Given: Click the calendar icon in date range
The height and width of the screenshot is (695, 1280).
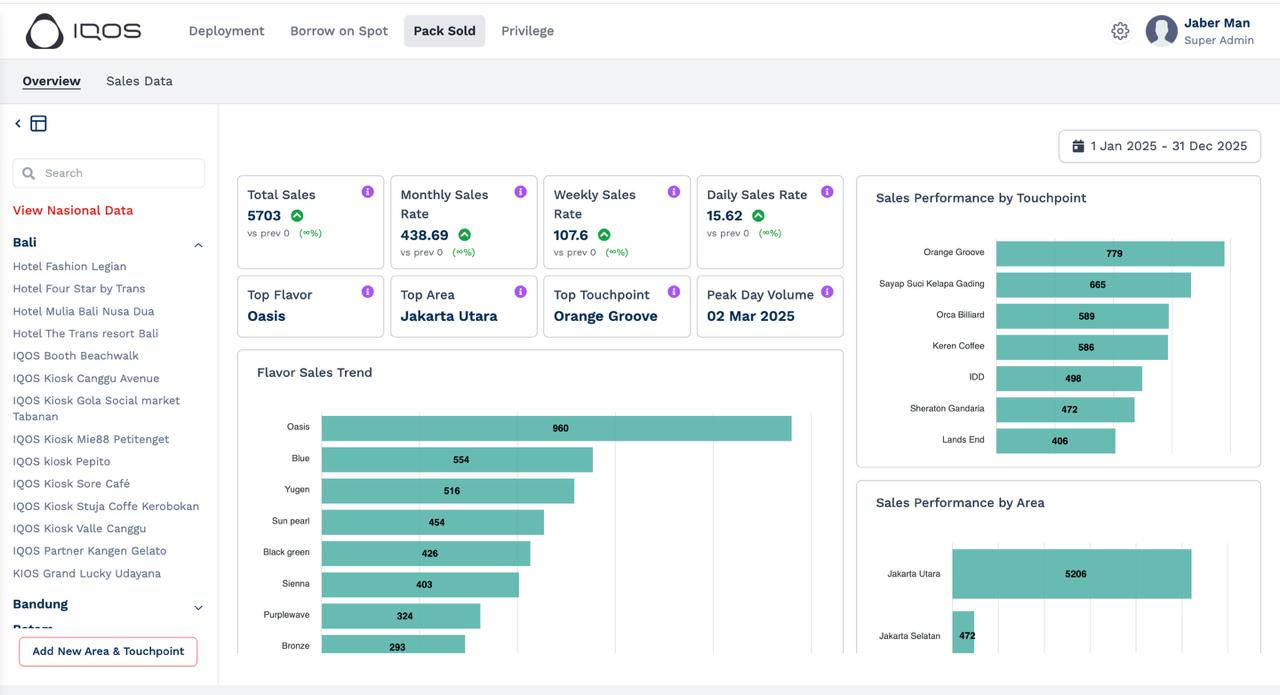Looking at the screenshot, I should coord(1078,146).
